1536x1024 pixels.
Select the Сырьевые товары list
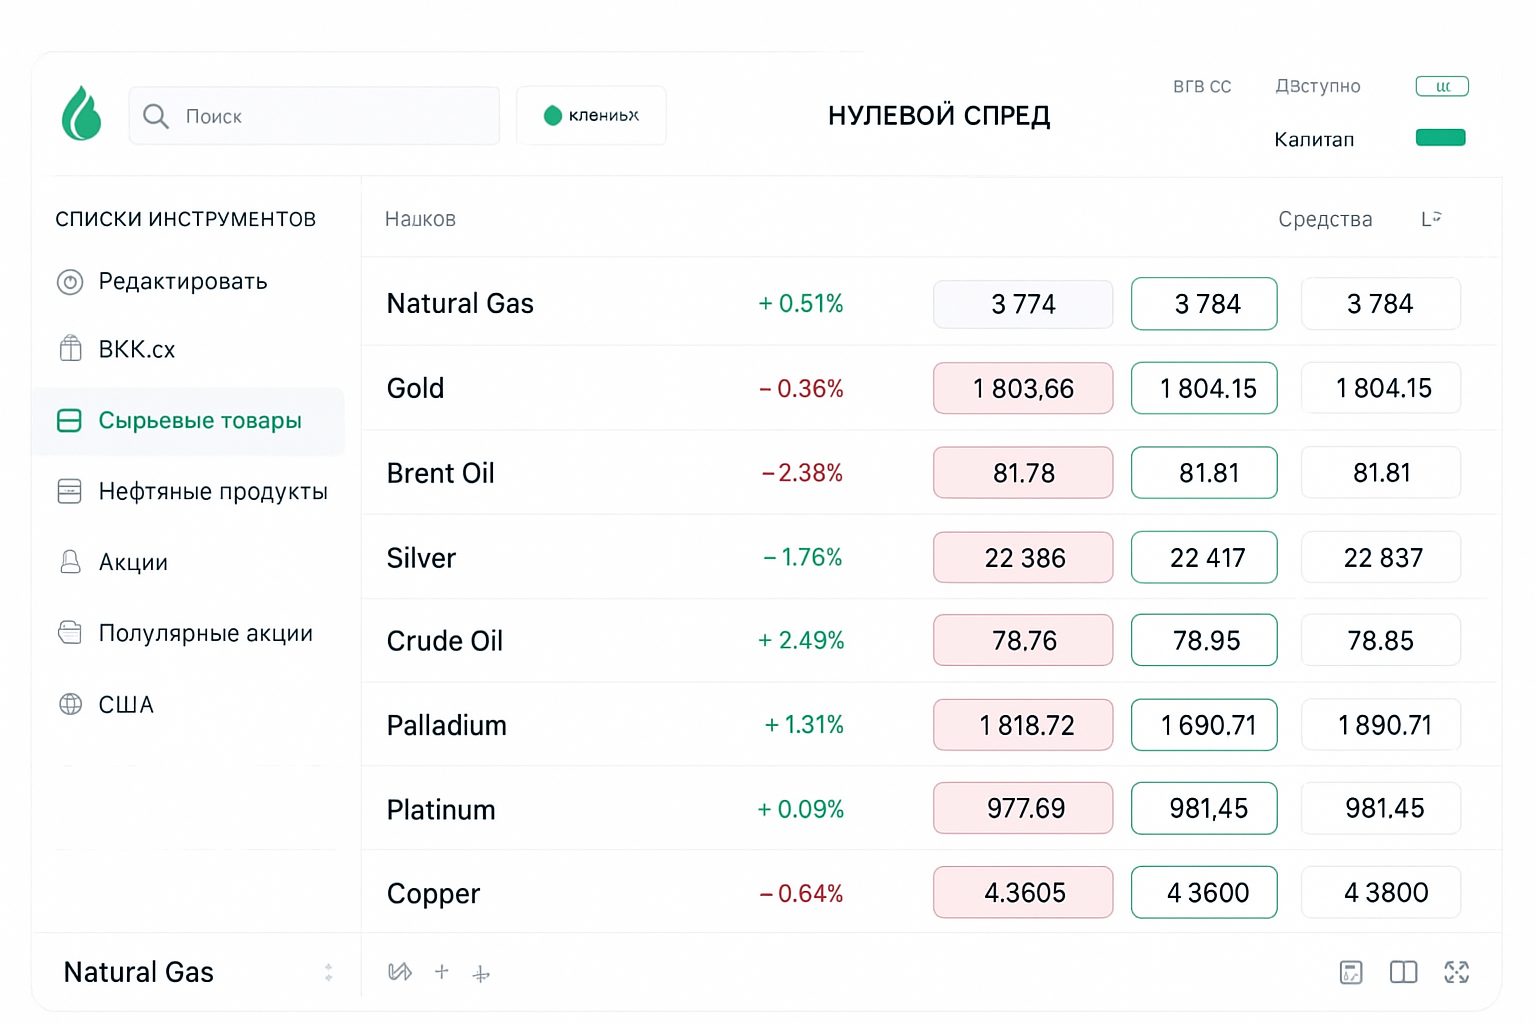click(x=199, y=421)
